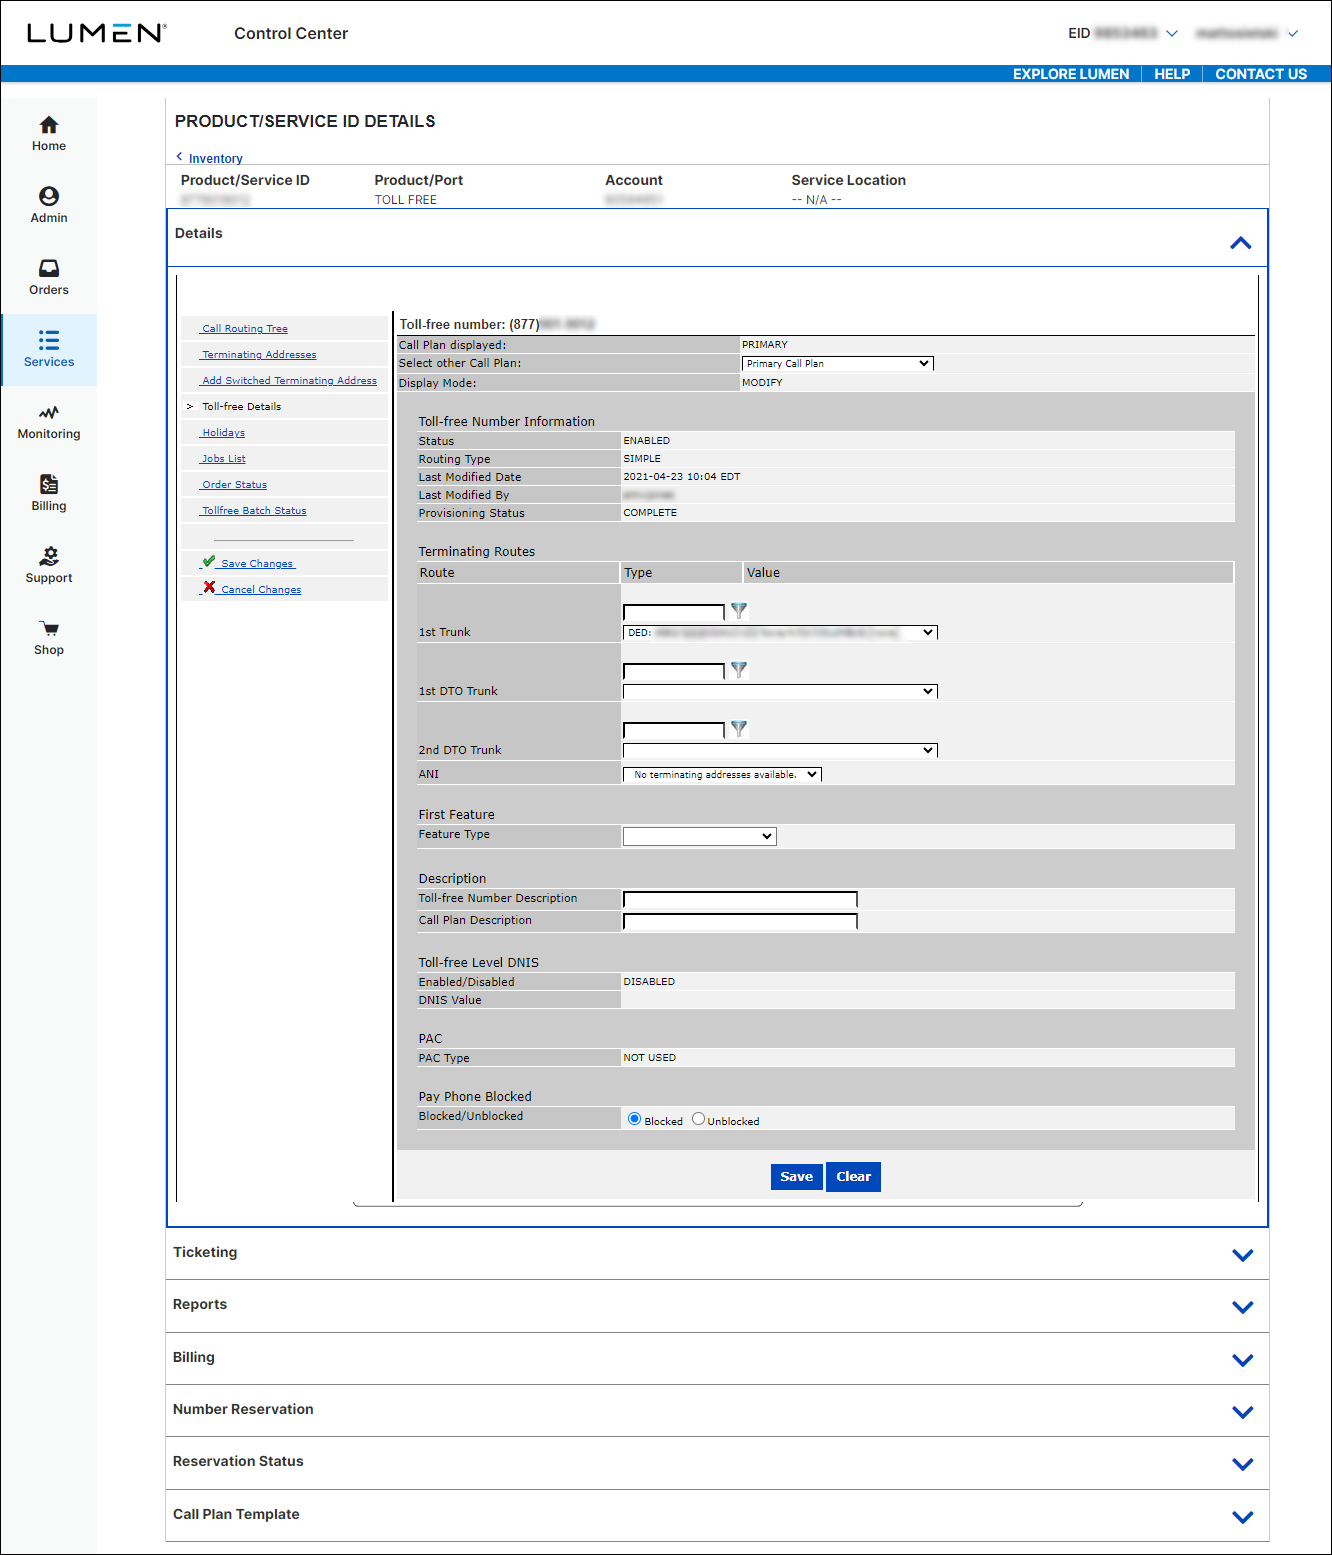This screenshot has width=1332, height=1555.
Task: Open Add Switched Terminating Address
Action: pos(289,381)
